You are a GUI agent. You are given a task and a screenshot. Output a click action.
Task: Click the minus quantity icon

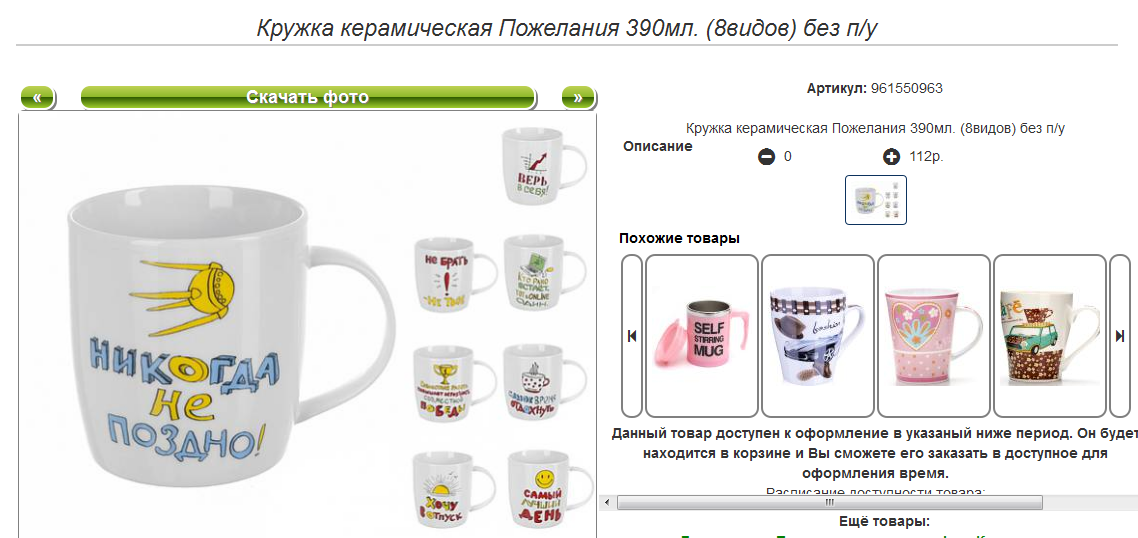click(x=766, y=156)
